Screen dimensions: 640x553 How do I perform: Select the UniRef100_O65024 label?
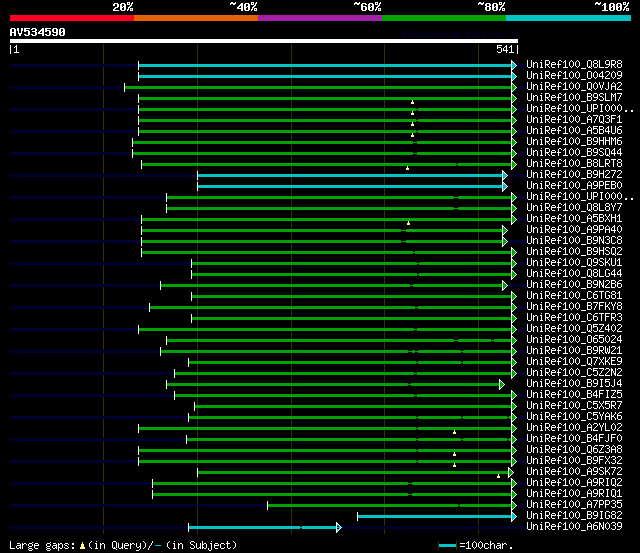574,340
